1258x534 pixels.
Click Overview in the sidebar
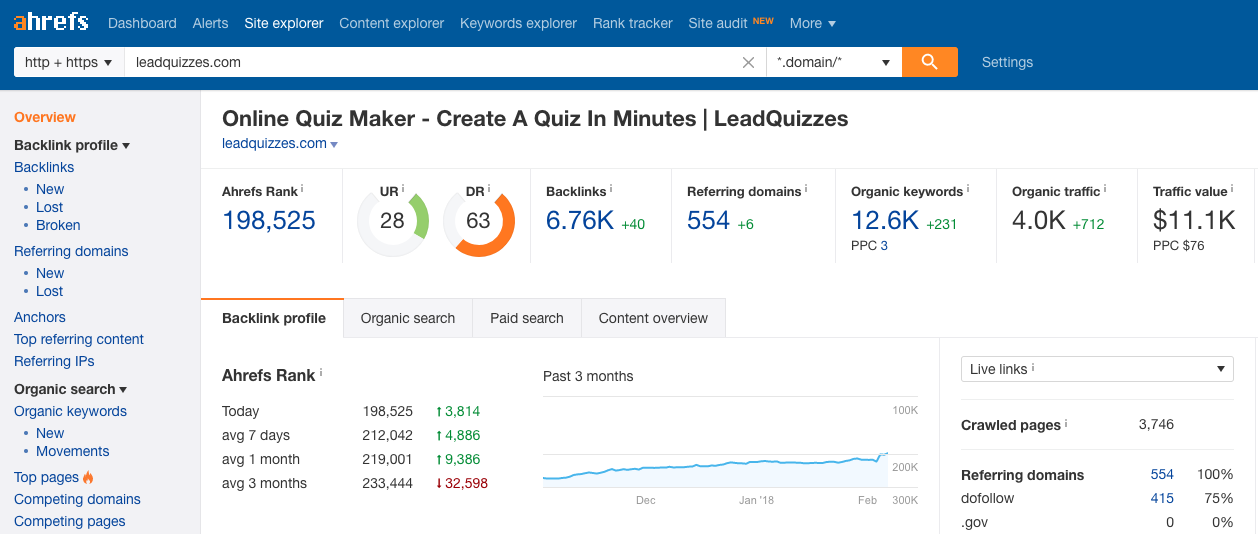(x=45, y=117)
